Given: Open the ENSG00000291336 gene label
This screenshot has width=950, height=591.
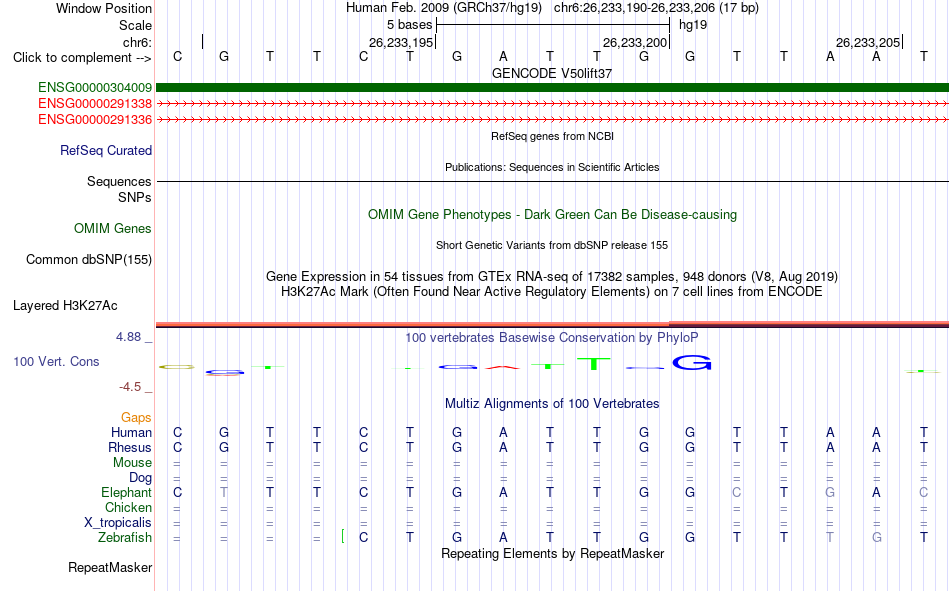Looking at the screenshot, I should (95, 119).
